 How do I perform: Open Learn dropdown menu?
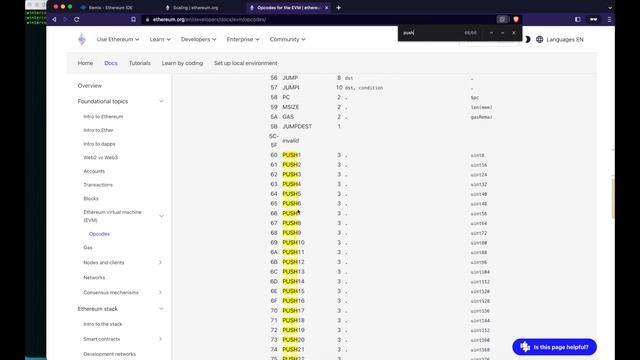point(160,39)
